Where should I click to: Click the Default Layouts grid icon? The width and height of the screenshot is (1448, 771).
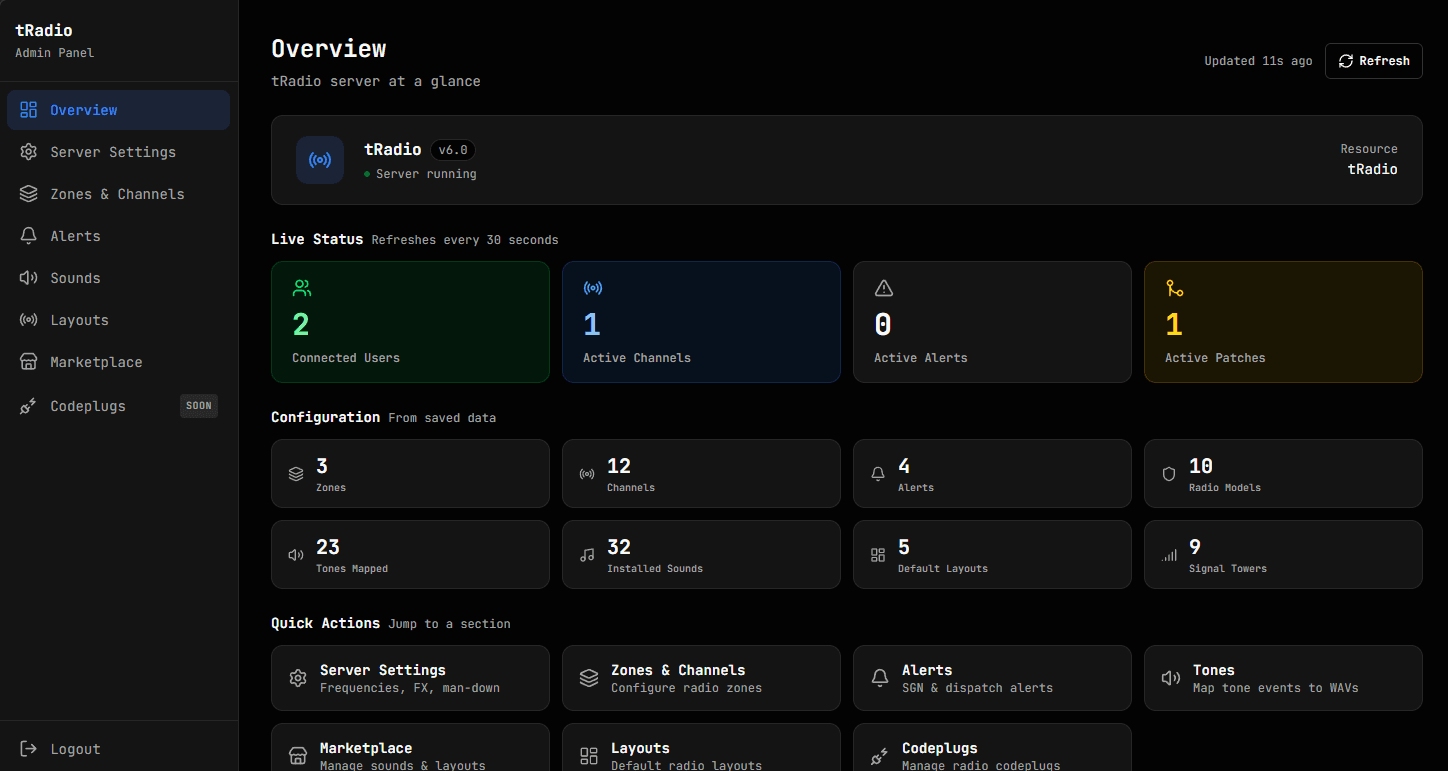pyautogui.click(x=878, y=555)
